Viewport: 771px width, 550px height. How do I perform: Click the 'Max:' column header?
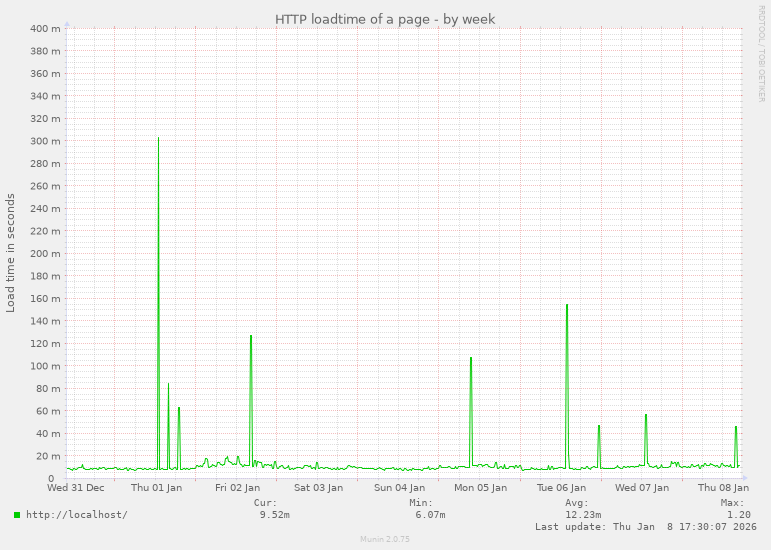click(733, 503)
